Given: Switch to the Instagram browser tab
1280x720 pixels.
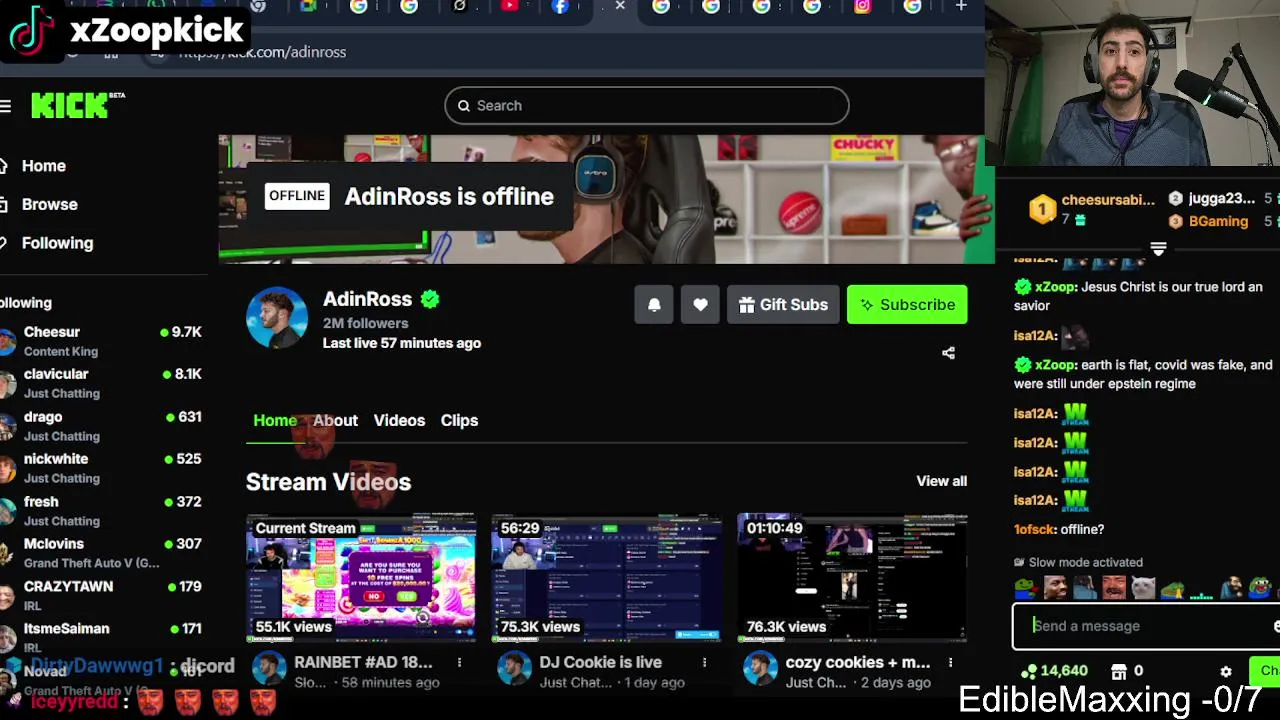Looking at the screenshot, I should point(862,7).
